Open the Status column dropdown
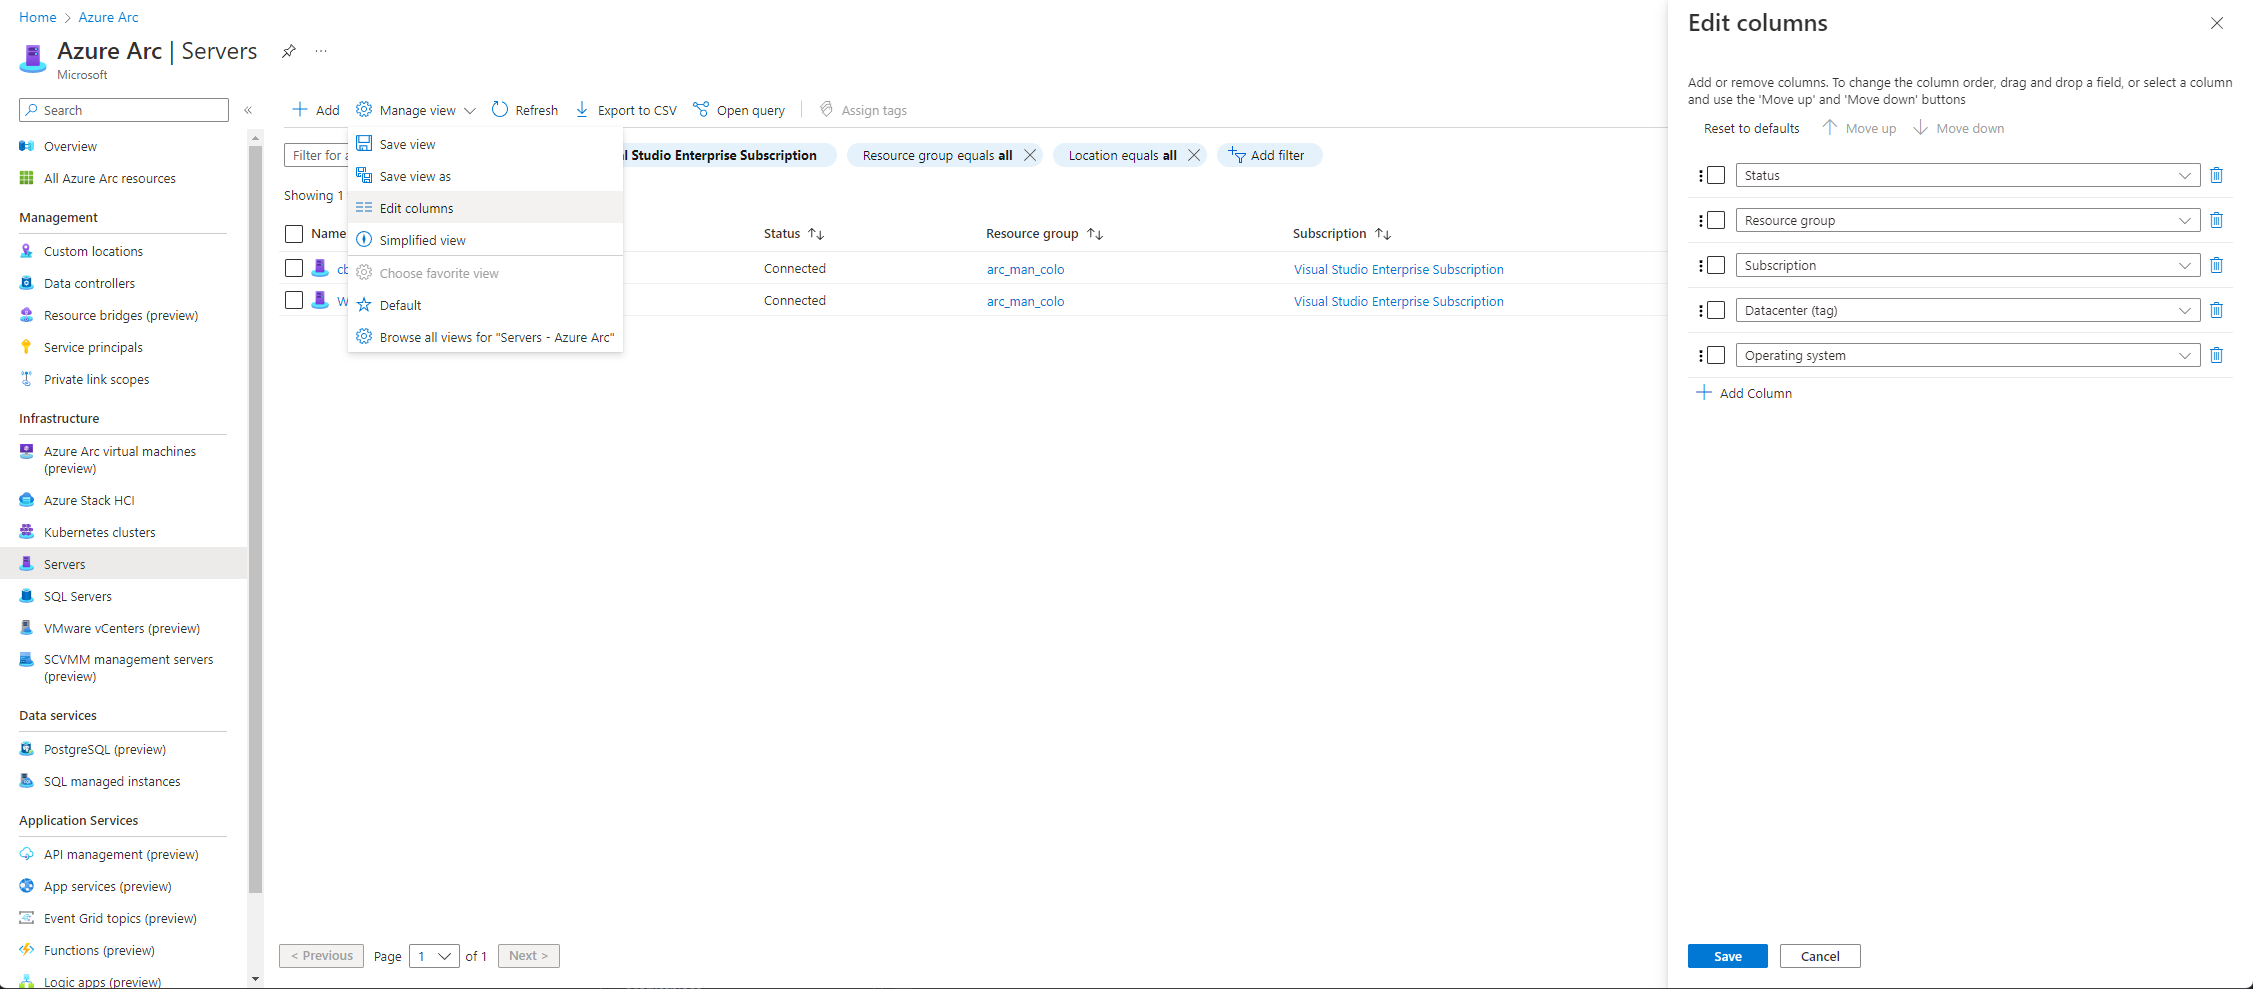This screenshot has height=989, width=2253. (x=1968, y=175)
